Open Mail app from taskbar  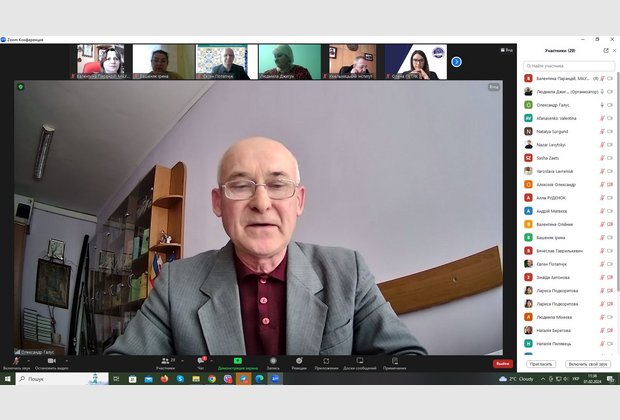[x=148, y=379]
